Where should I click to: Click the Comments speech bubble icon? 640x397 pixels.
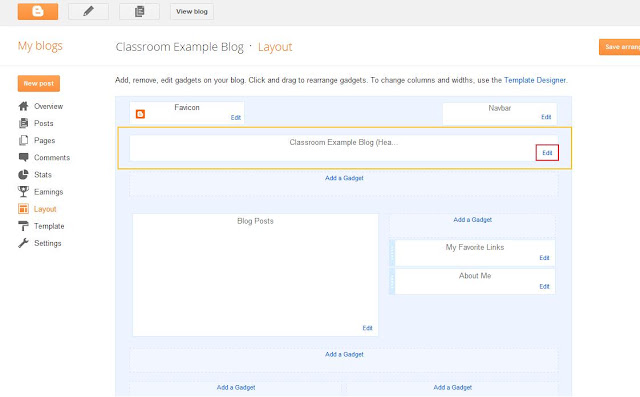(x=24, y=157)
